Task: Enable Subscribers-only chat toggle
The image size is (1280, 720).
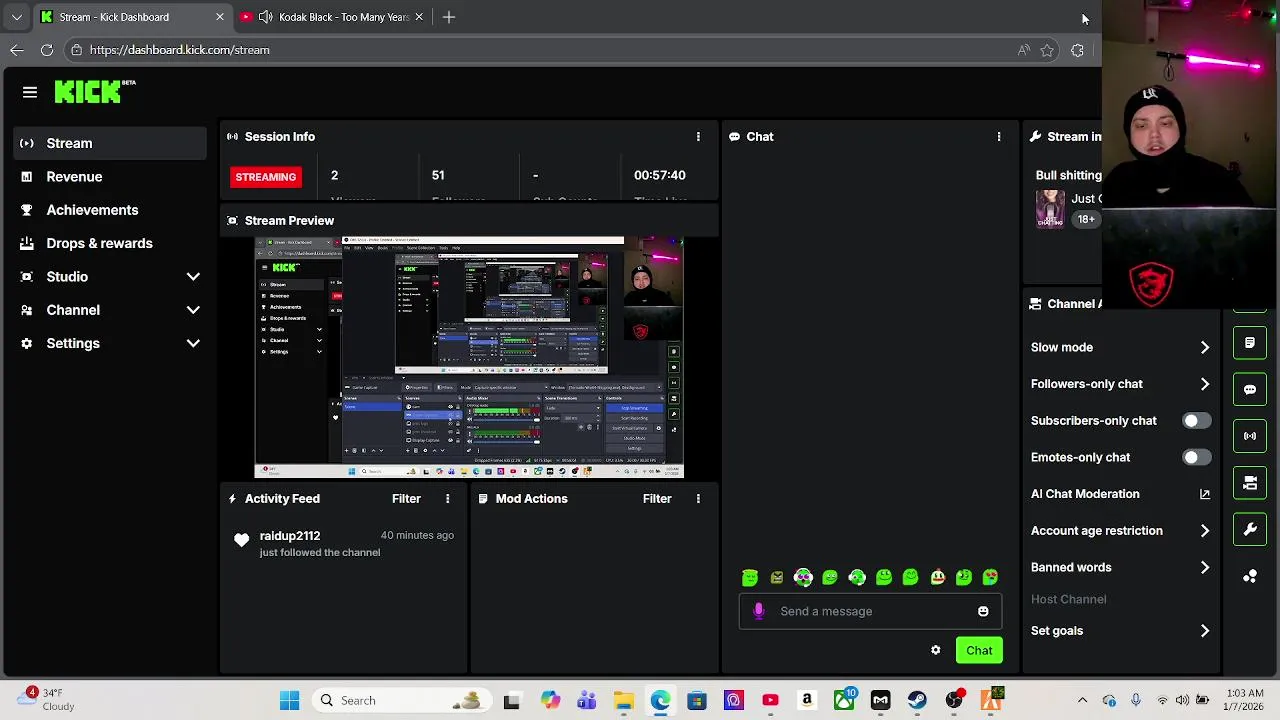Action: tap(1196, 421)
